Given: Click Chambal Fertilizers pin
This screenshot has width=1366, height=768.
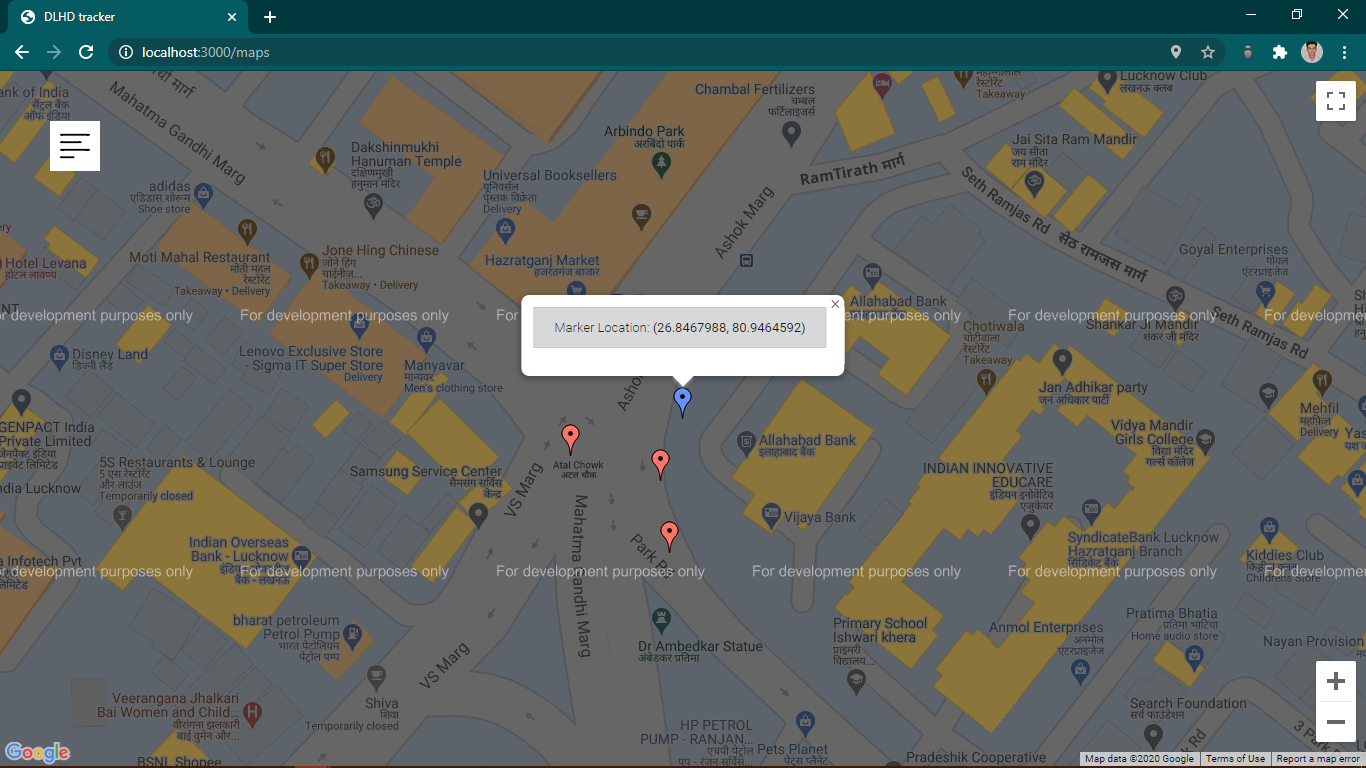Looking at the screenshot, I should (791, 132).
